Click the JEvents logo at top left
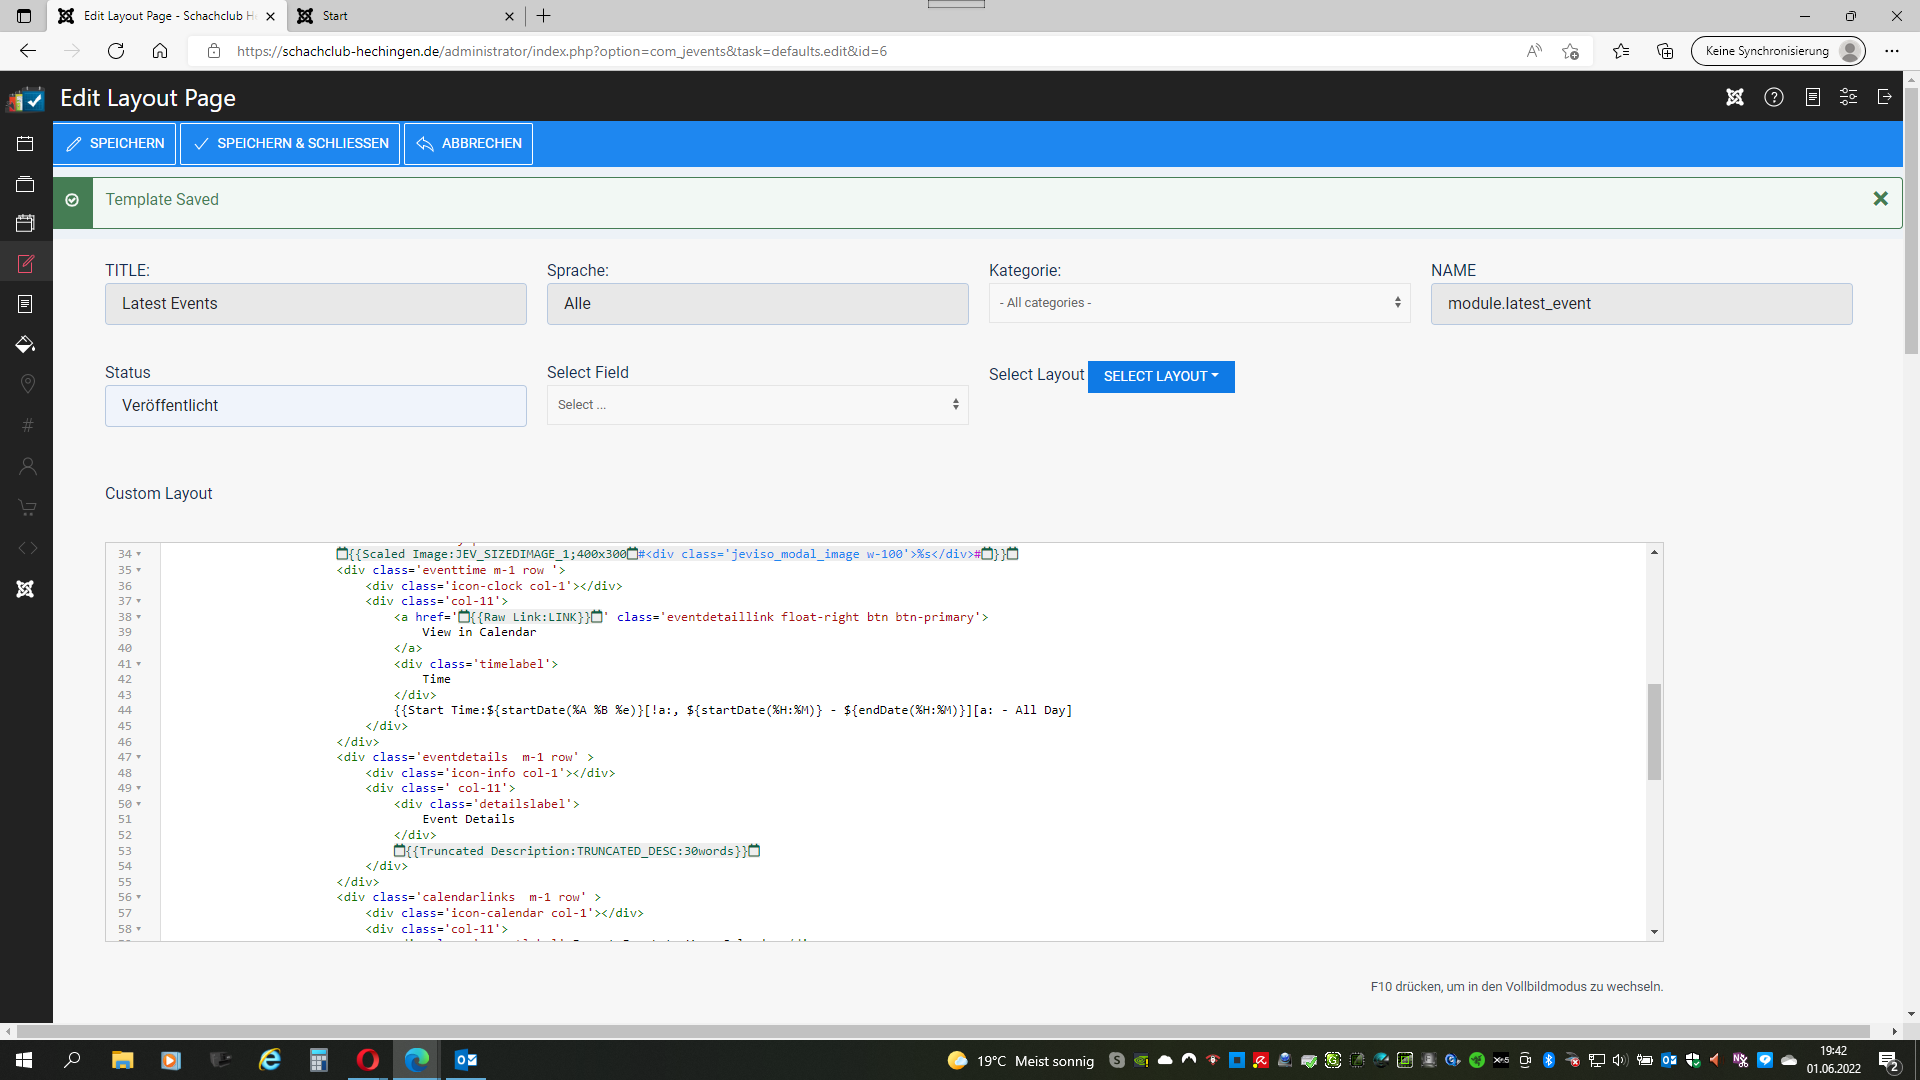 (x=26, y=98)
